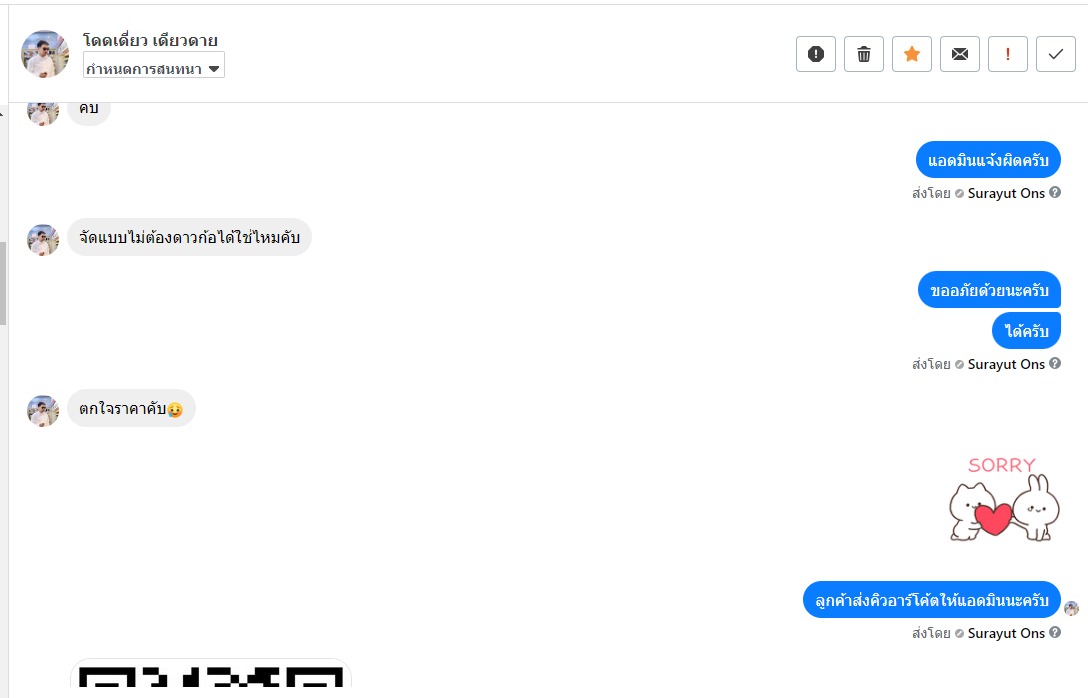
Task: Click help icon under the last sent message
Action: tap(1055, 632)
